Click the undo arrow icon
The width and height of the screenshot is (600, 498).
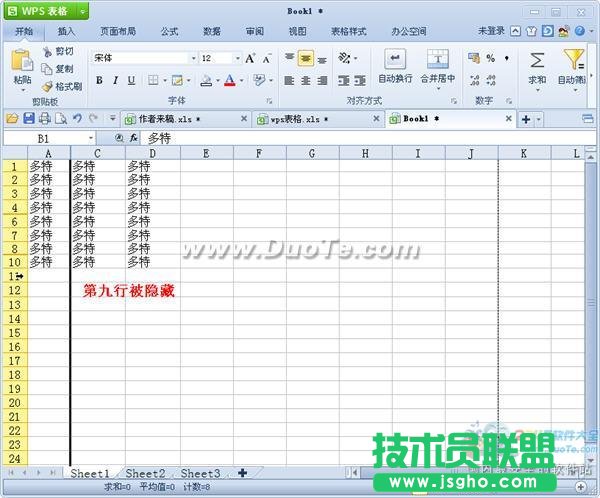pos(77,118)
